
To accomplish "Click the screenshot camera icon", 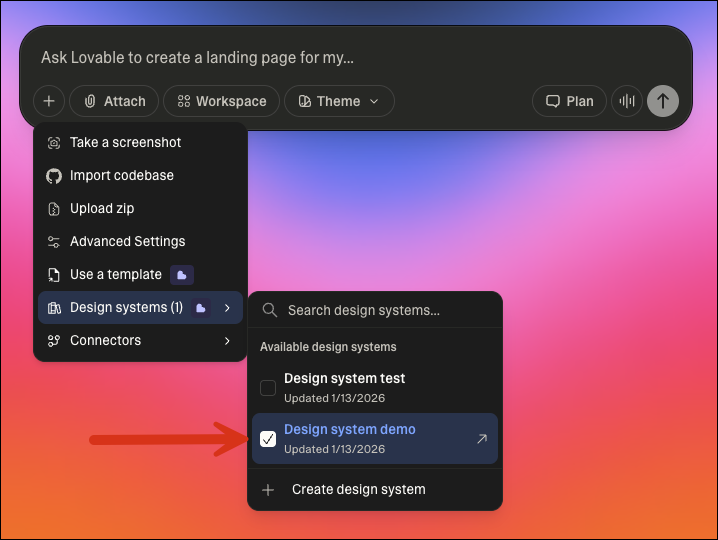I will click(x=54, y=143).
